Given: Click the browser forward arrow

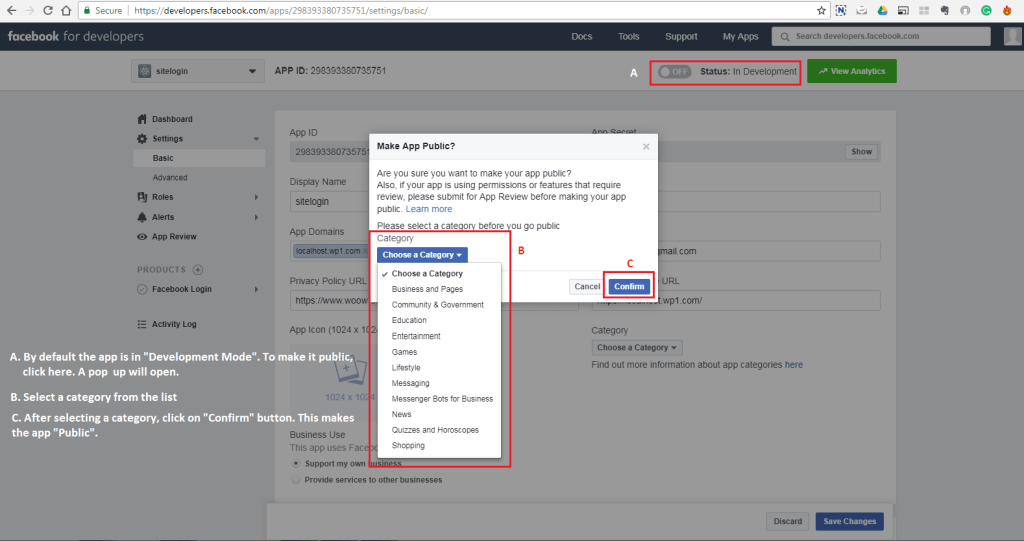Looking at the screenshot, I should click(29, 10).
